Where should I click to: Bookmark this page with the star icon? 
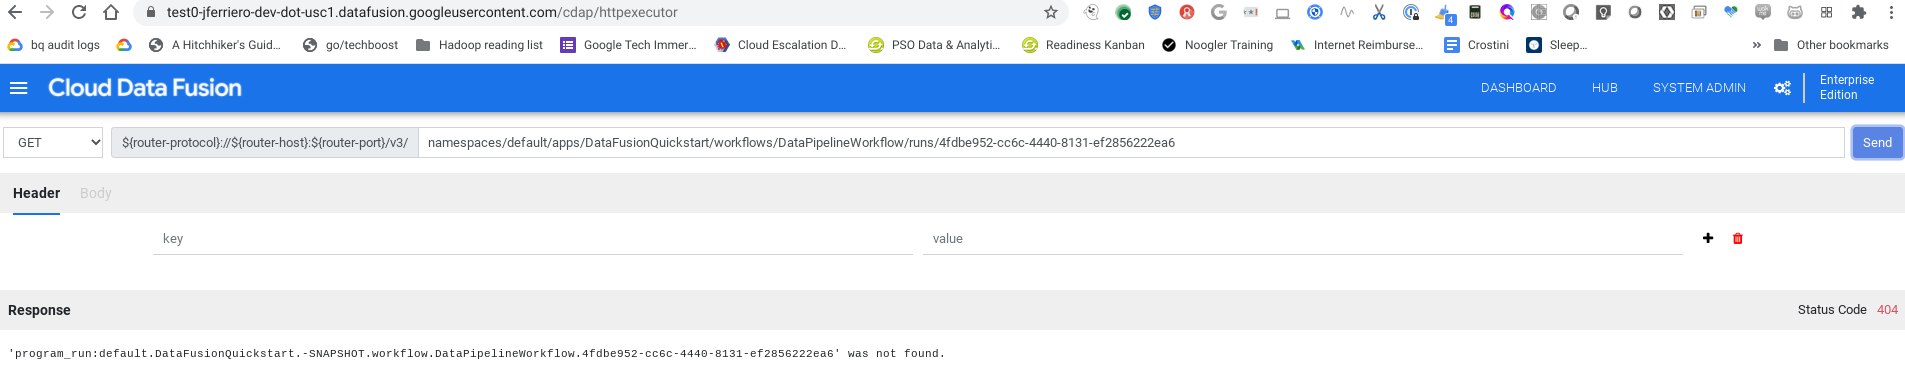(x=1050, y=12)
